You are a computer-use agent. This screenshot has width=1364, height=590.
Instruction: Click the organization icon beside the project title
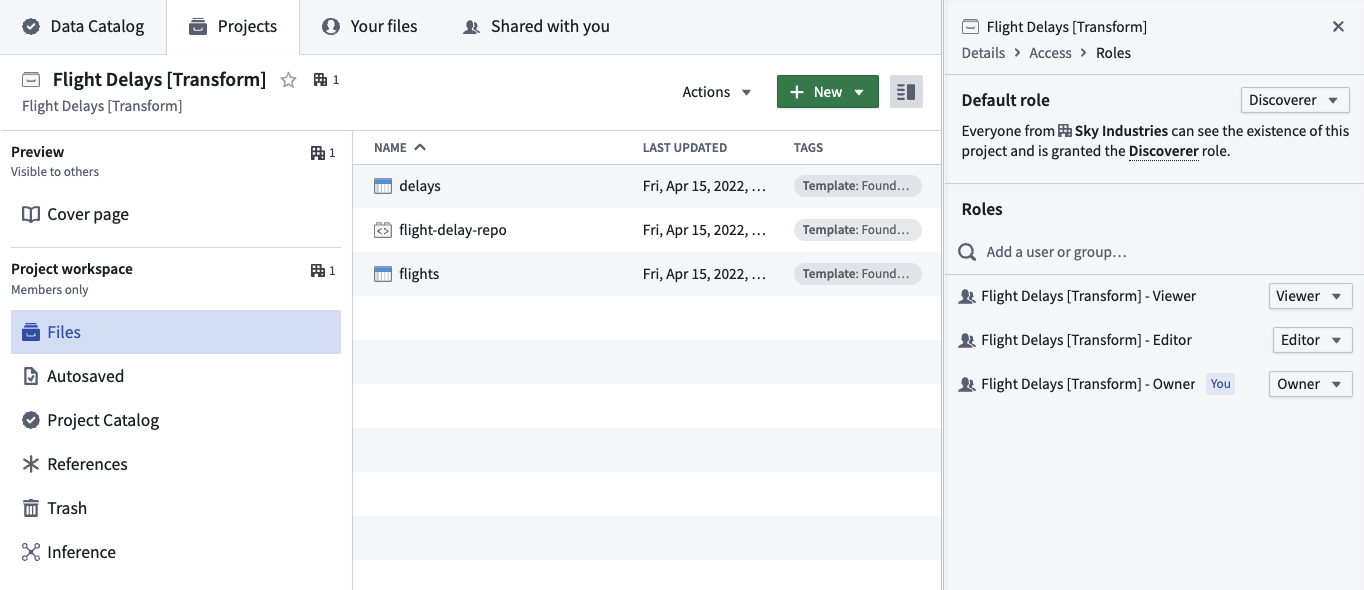[x=320, y=80]
